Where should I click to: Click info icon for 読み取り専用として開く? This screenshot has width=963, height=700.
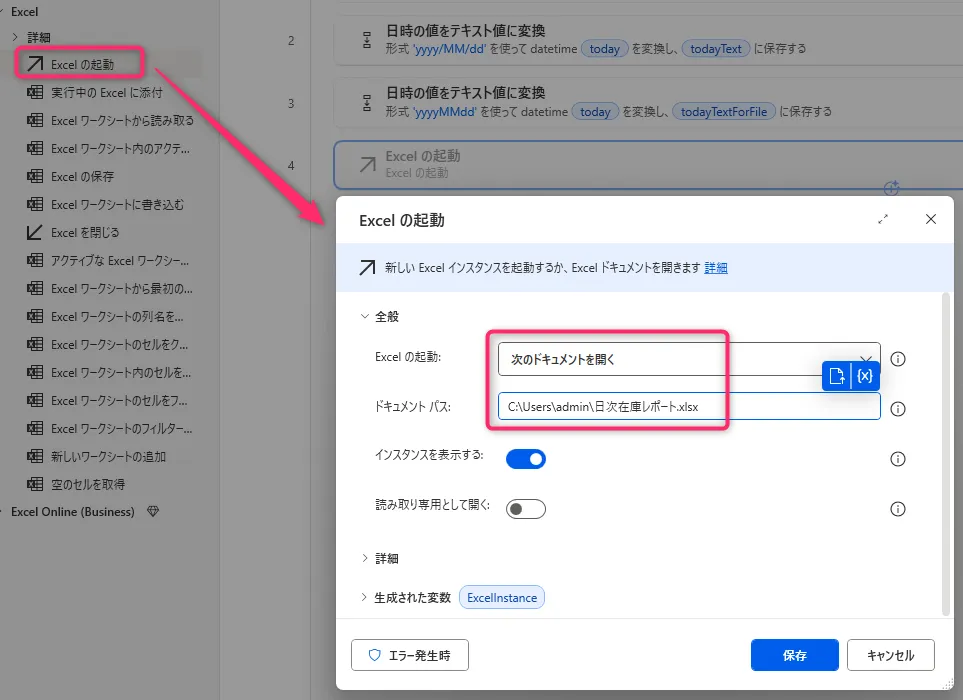point(897,509)
